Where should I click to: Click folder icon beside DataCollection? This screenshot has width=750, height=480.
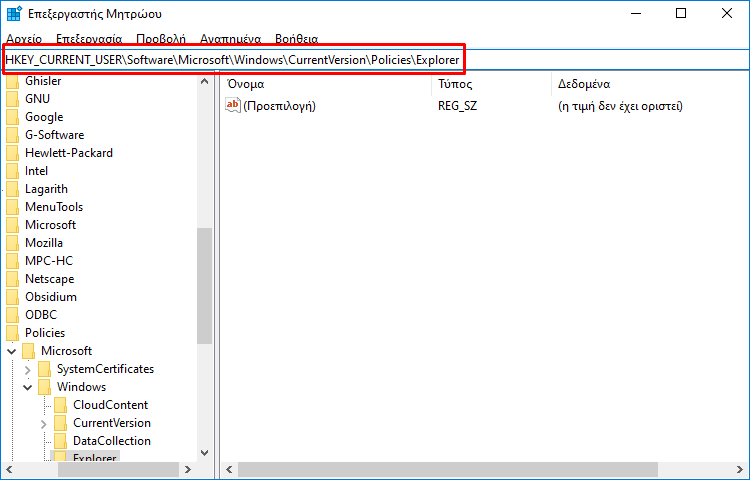point(61,441)
